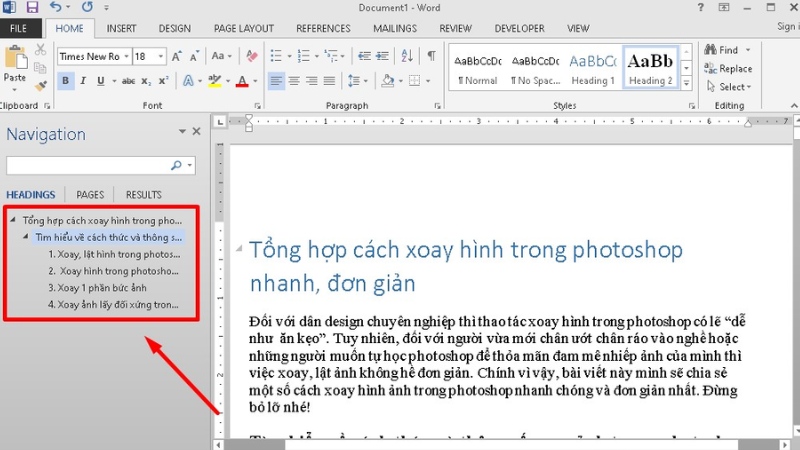Close the Navigation pane
The width and height of the screenshot is (800, 450).
[x=196, y=132]
